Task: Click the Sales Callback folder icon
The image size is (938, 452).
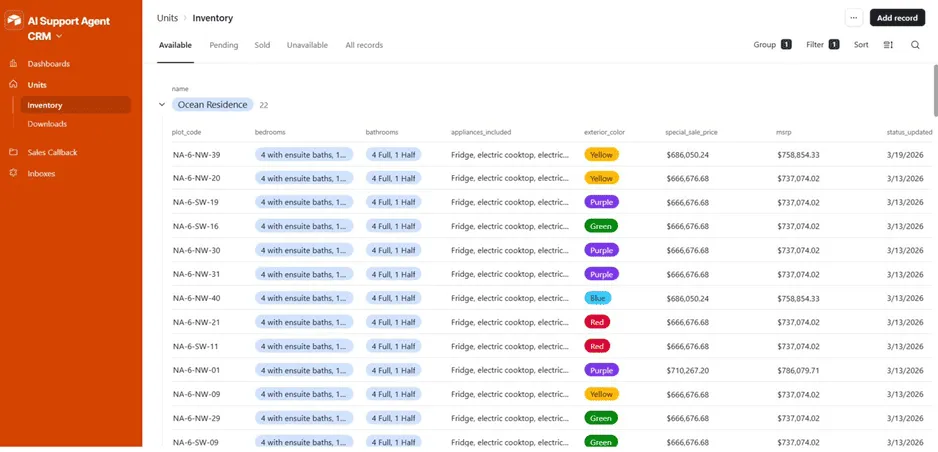Action: (13, 152)
